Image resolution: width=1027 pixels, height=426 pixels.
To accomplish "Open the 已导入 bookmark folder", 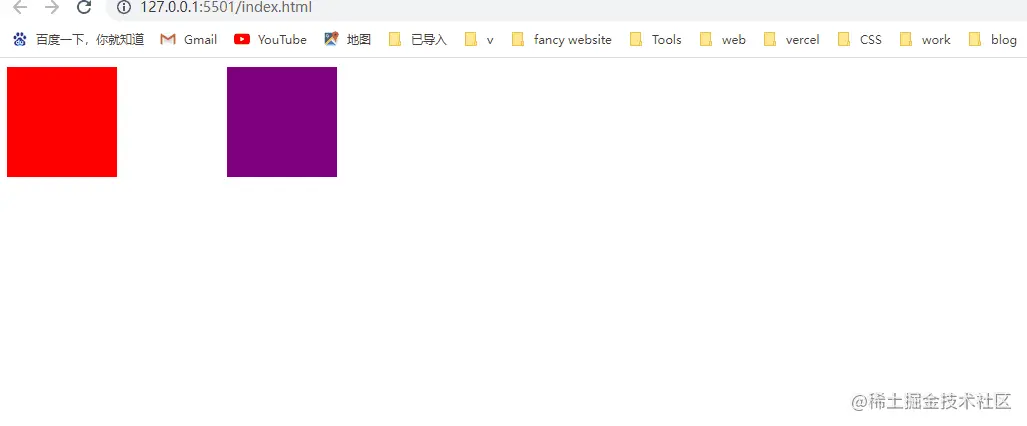I will [418, 39].
